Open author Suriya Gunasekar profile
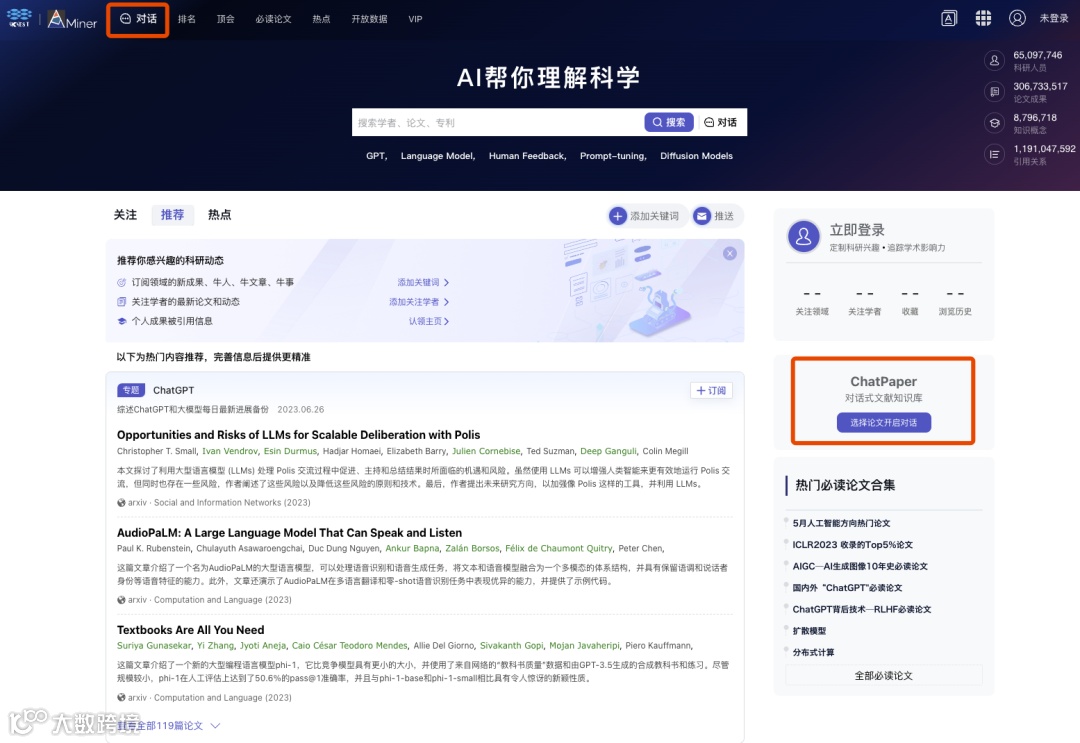The height and width of the screenshot is (743, 1080). 154,646
